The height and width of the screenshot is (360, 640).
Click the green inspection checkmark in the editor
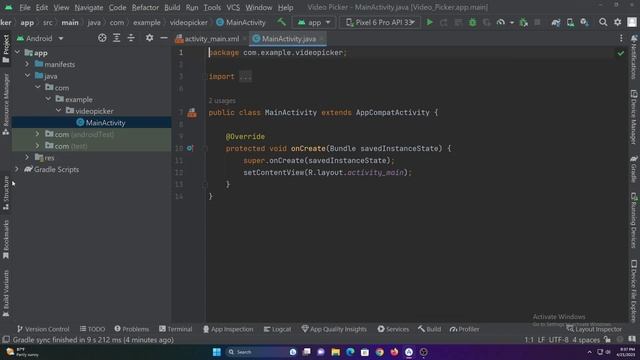621,53
